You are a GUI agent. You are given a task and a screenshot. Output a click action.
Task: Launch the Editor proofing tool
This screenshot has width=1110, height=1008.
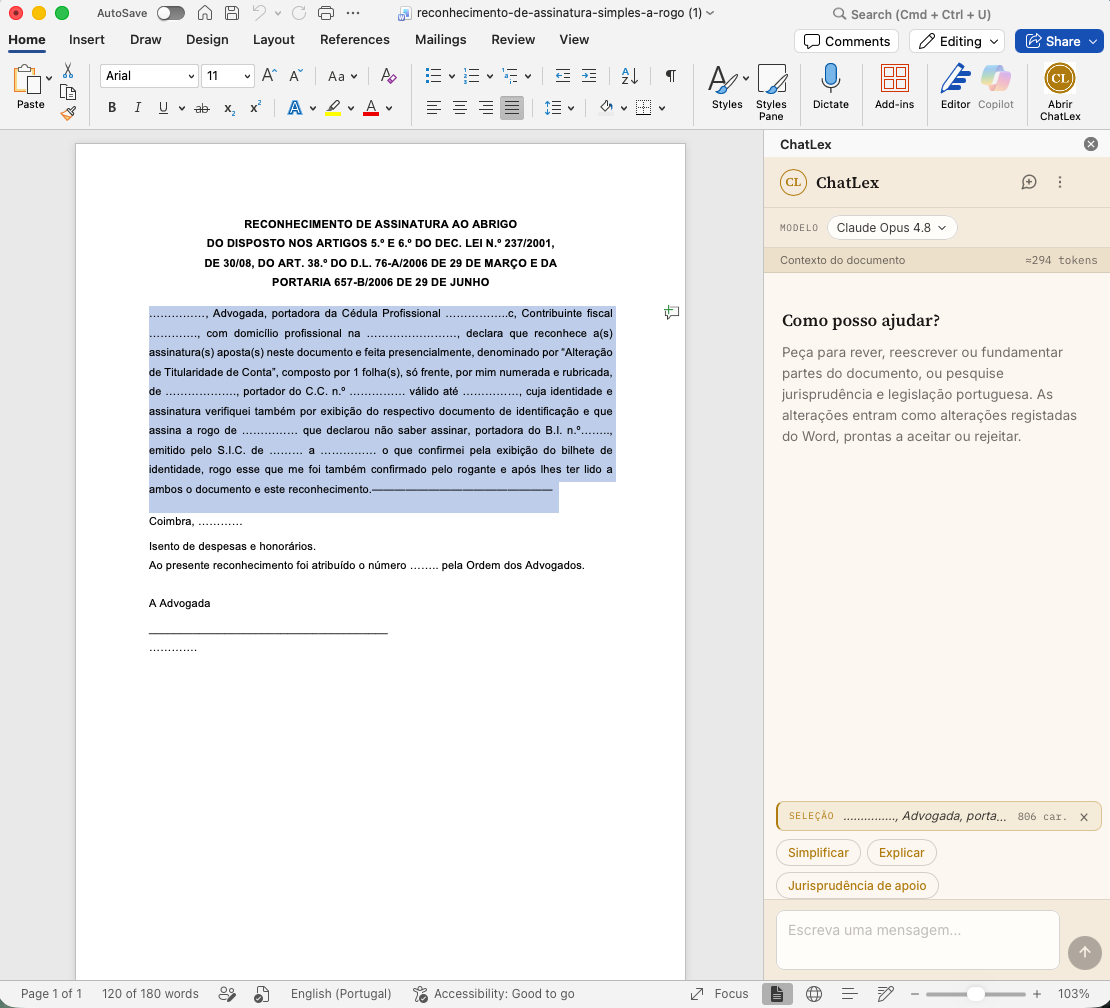pos(955,86)
